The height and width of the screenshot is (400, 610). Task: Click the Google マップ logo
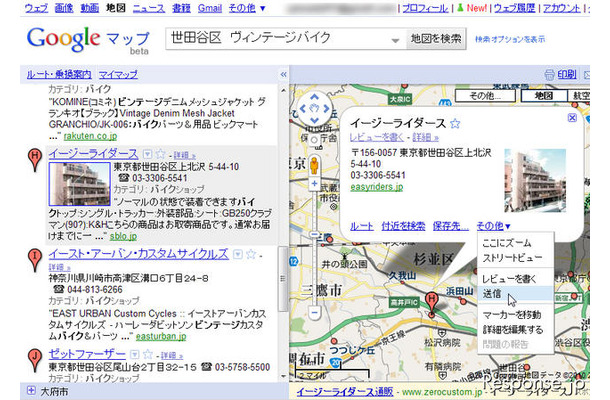point(88,40)
